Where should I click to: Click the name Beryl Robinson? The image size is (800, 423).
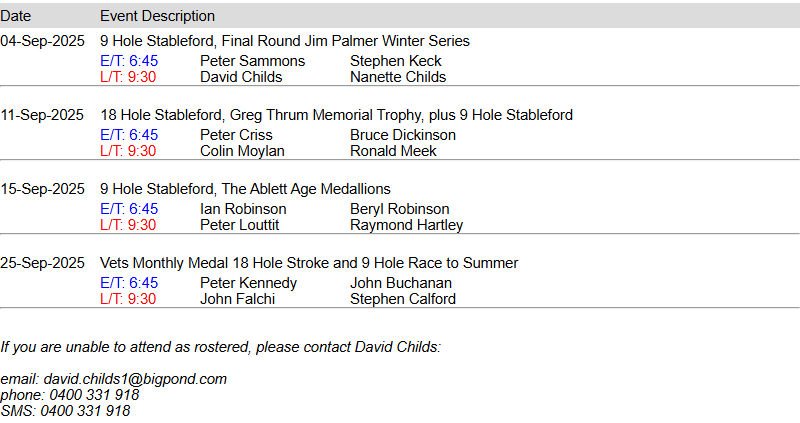tap(401, 209)
